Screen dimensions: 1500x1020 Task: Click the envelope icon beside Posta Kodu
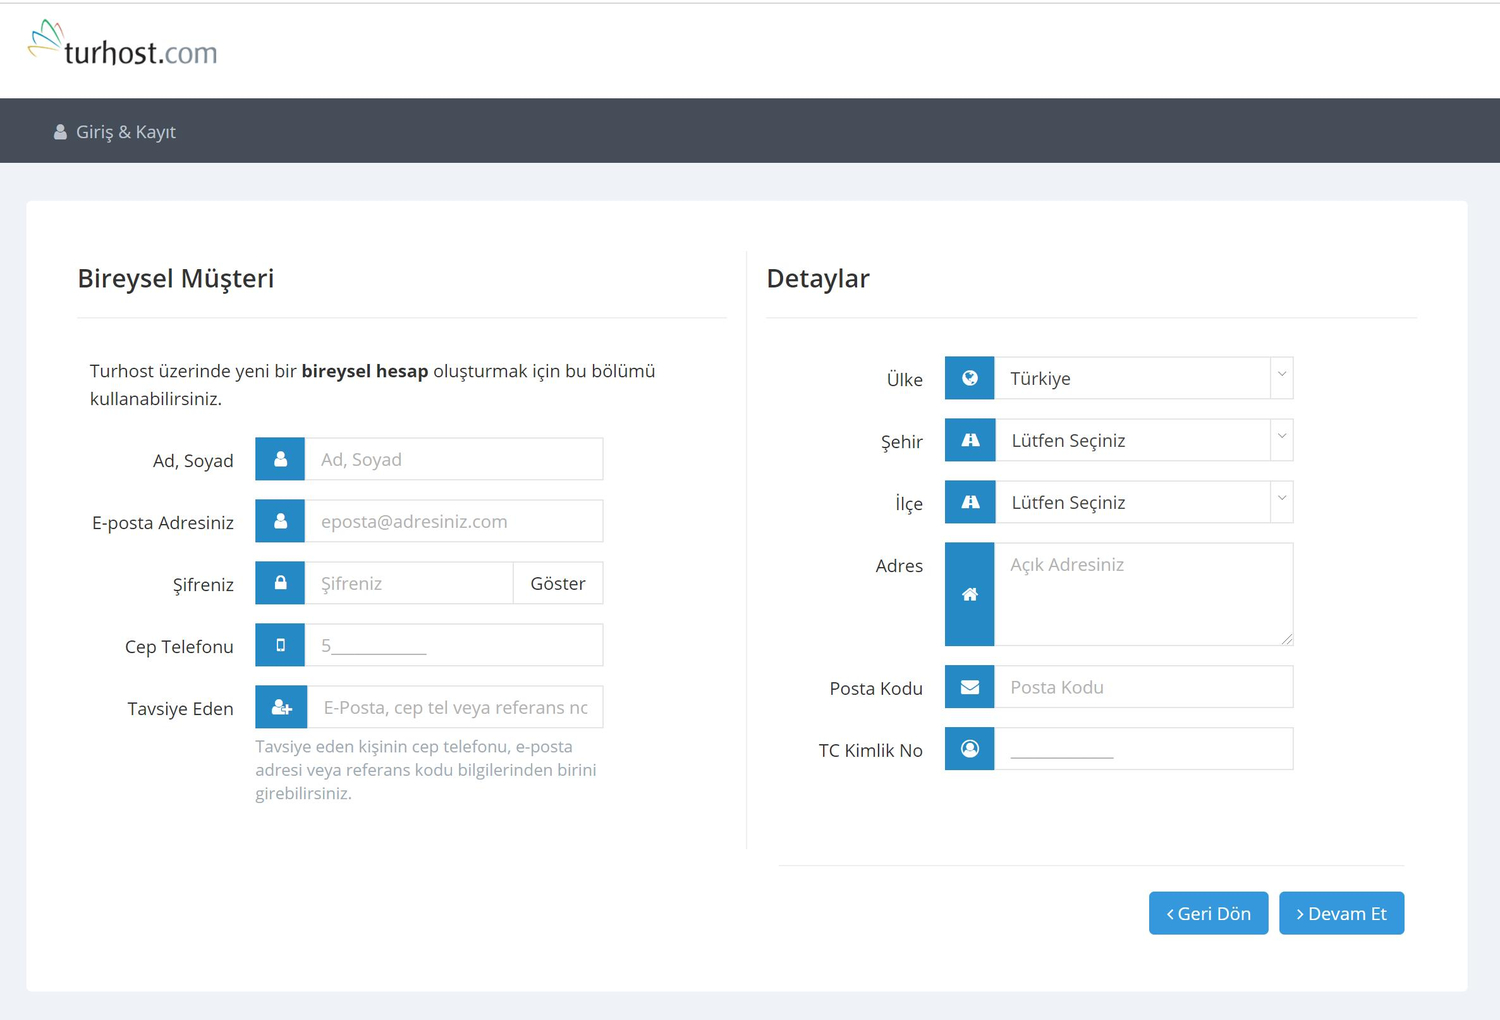click(x=969, y=687)
